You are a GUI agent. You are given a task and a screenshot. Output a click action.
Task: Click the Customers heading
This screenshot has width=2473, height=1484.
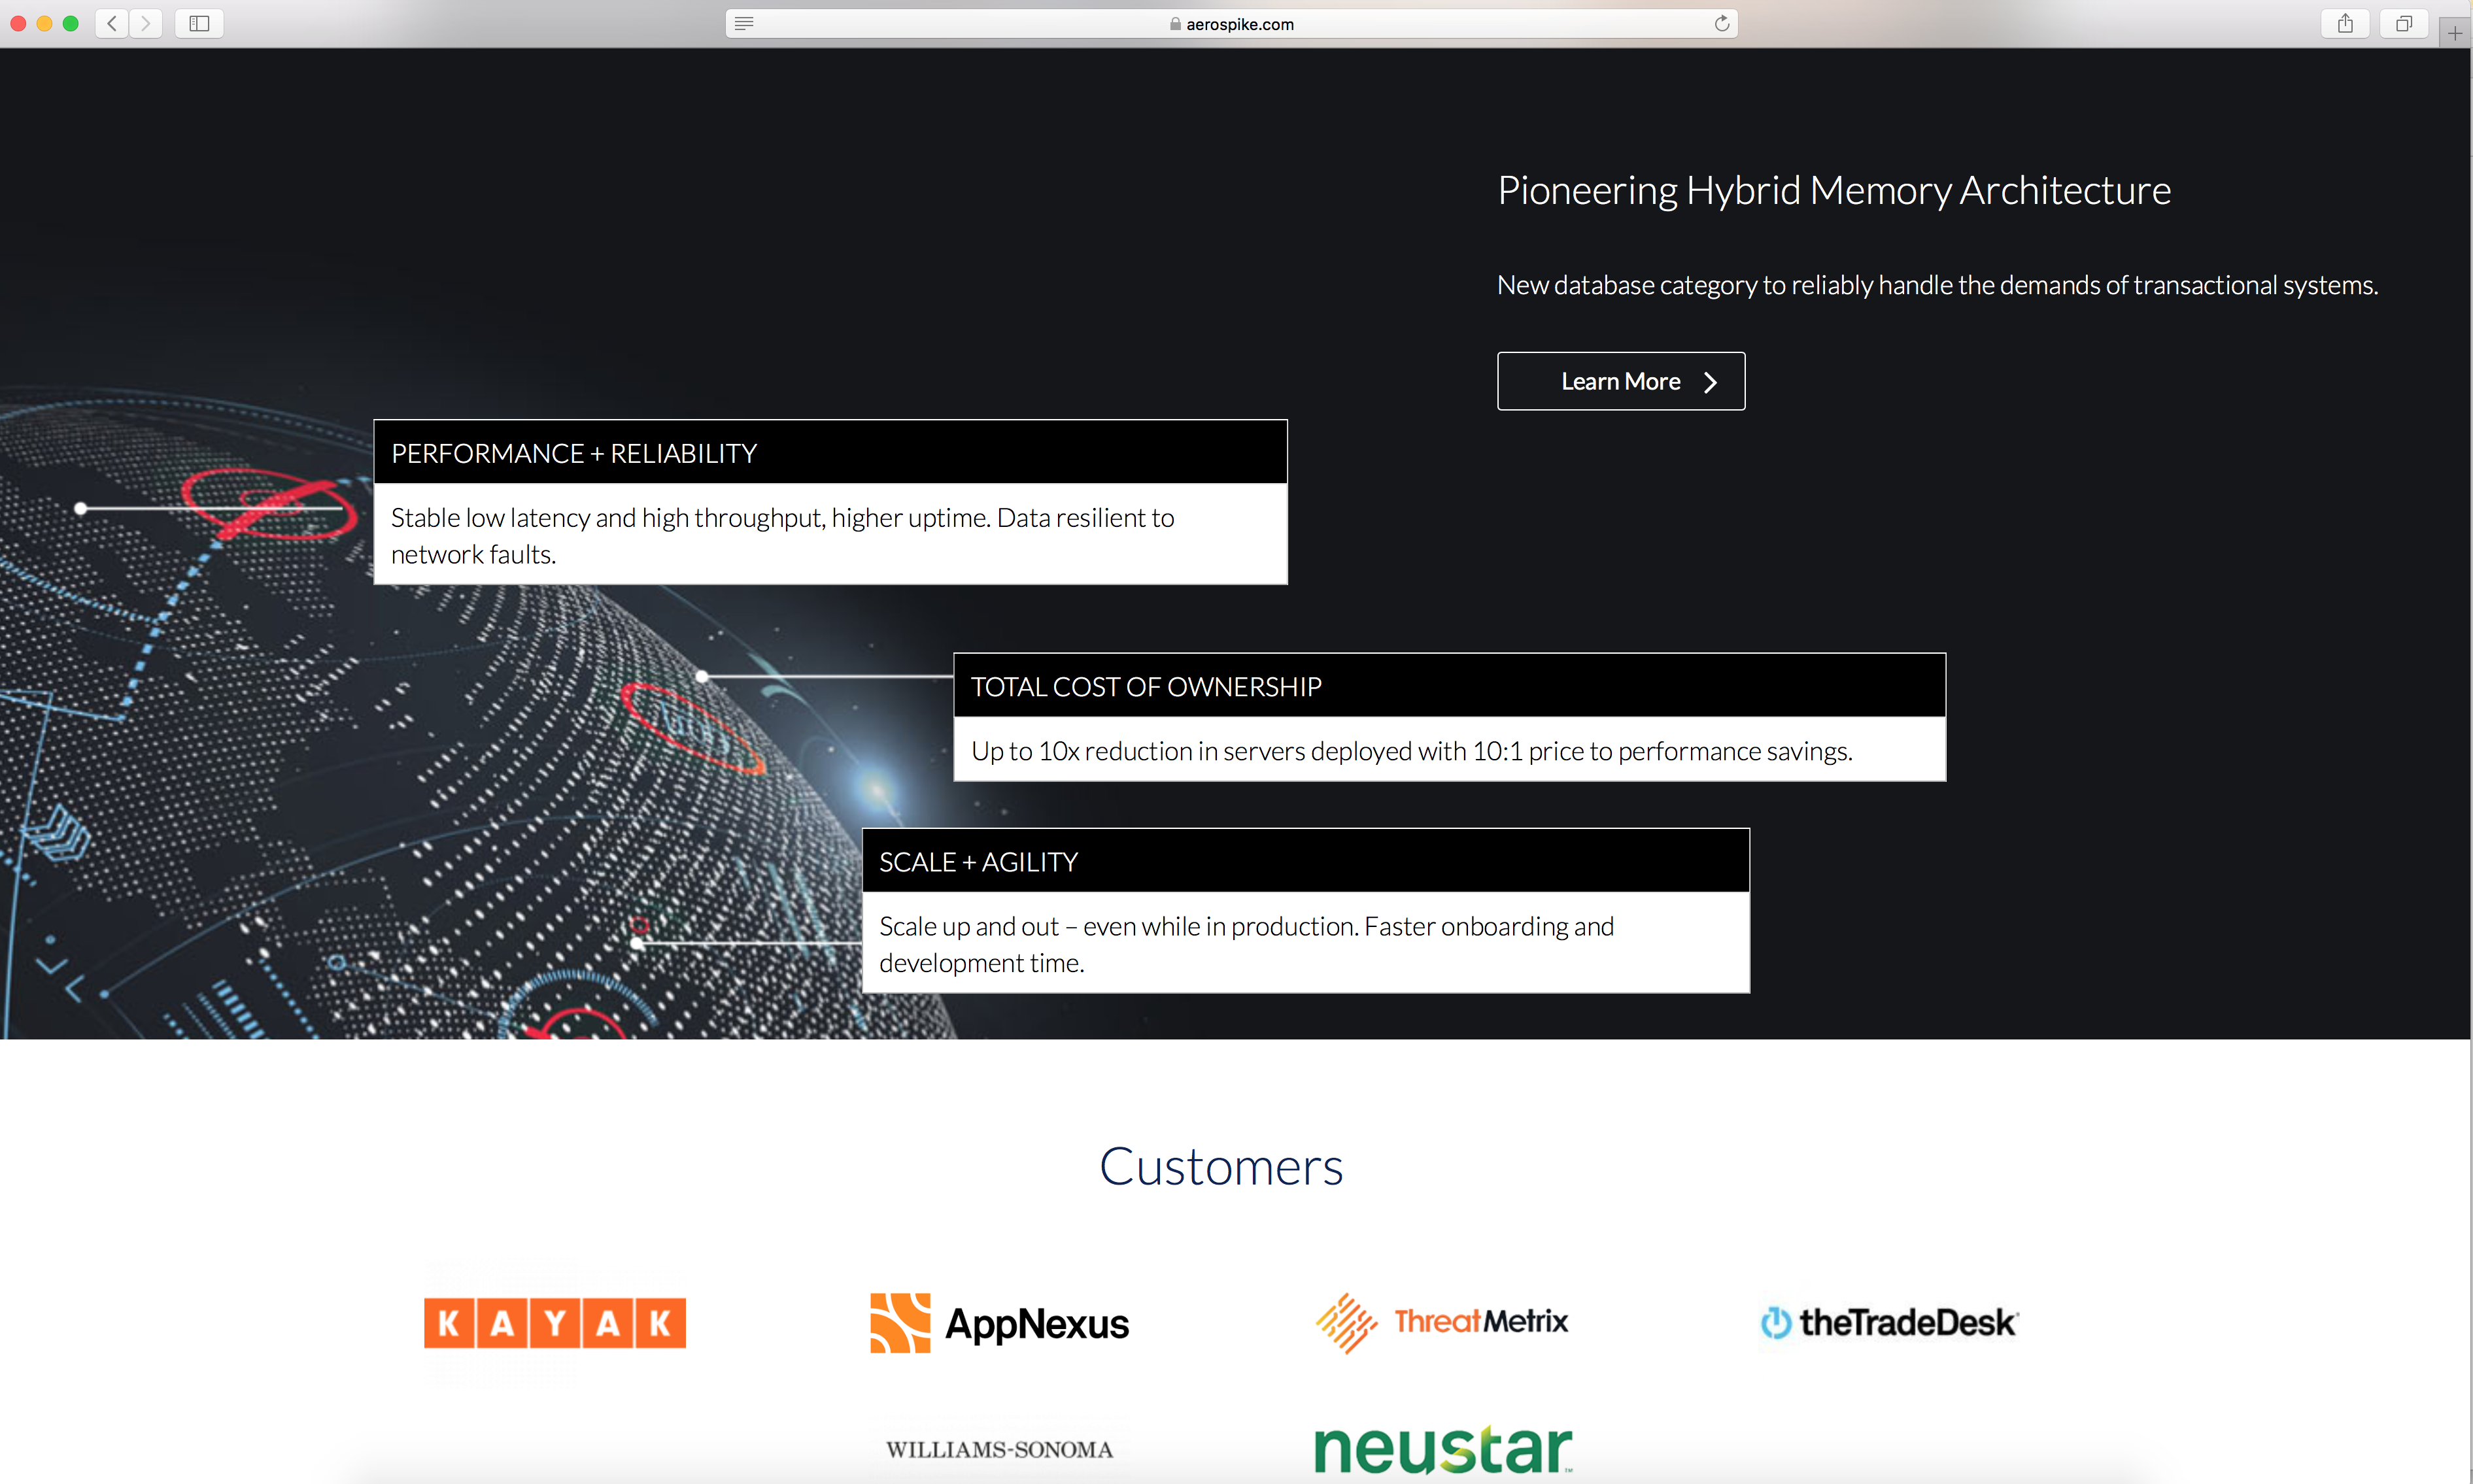1221,1166
